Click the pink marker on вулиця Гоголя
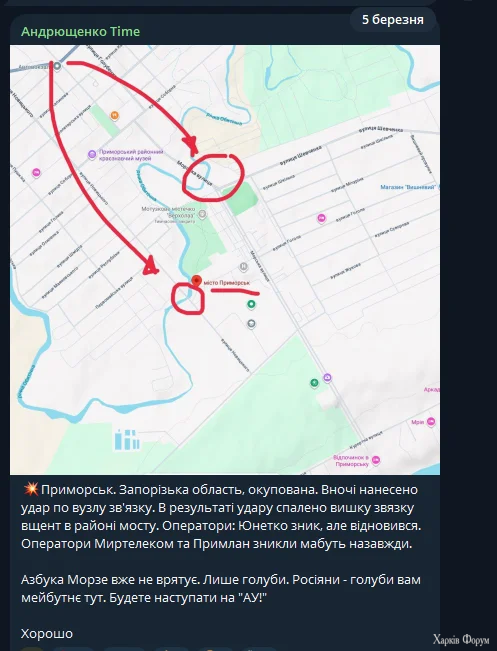This screenshot has width=497, height=651. [x=321, y=218]
